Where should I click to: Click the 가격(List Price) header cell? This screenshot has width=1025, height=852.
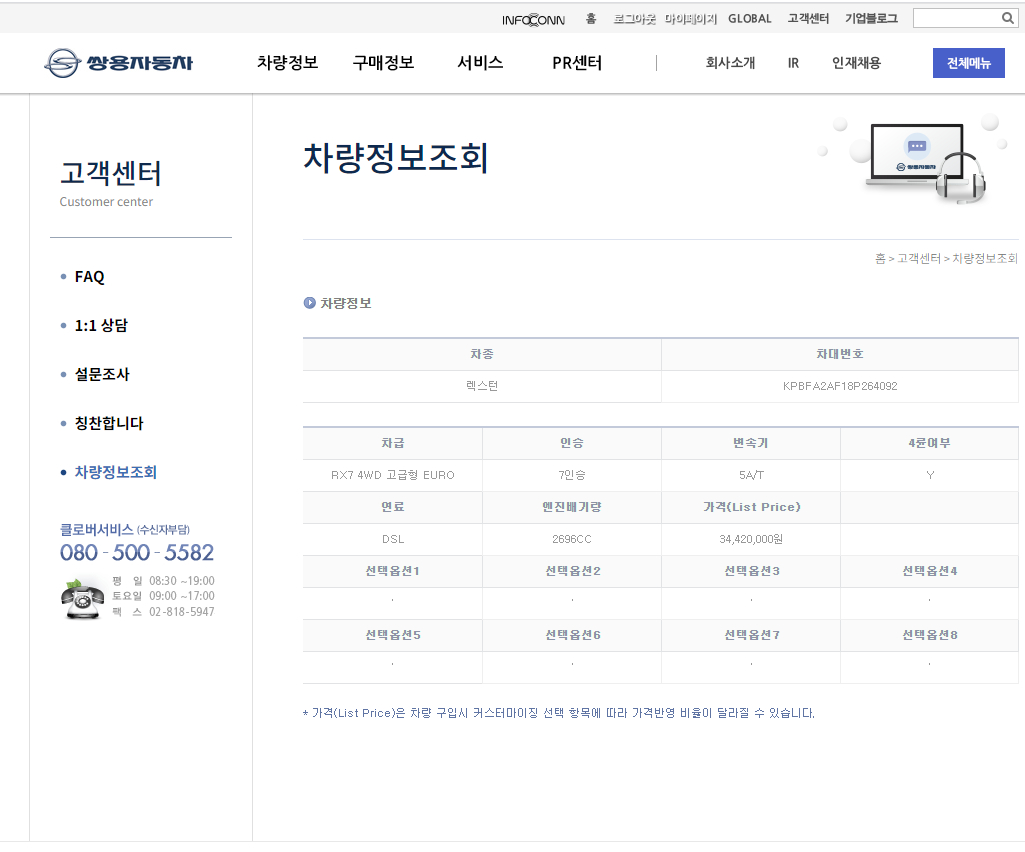[750, 507]
